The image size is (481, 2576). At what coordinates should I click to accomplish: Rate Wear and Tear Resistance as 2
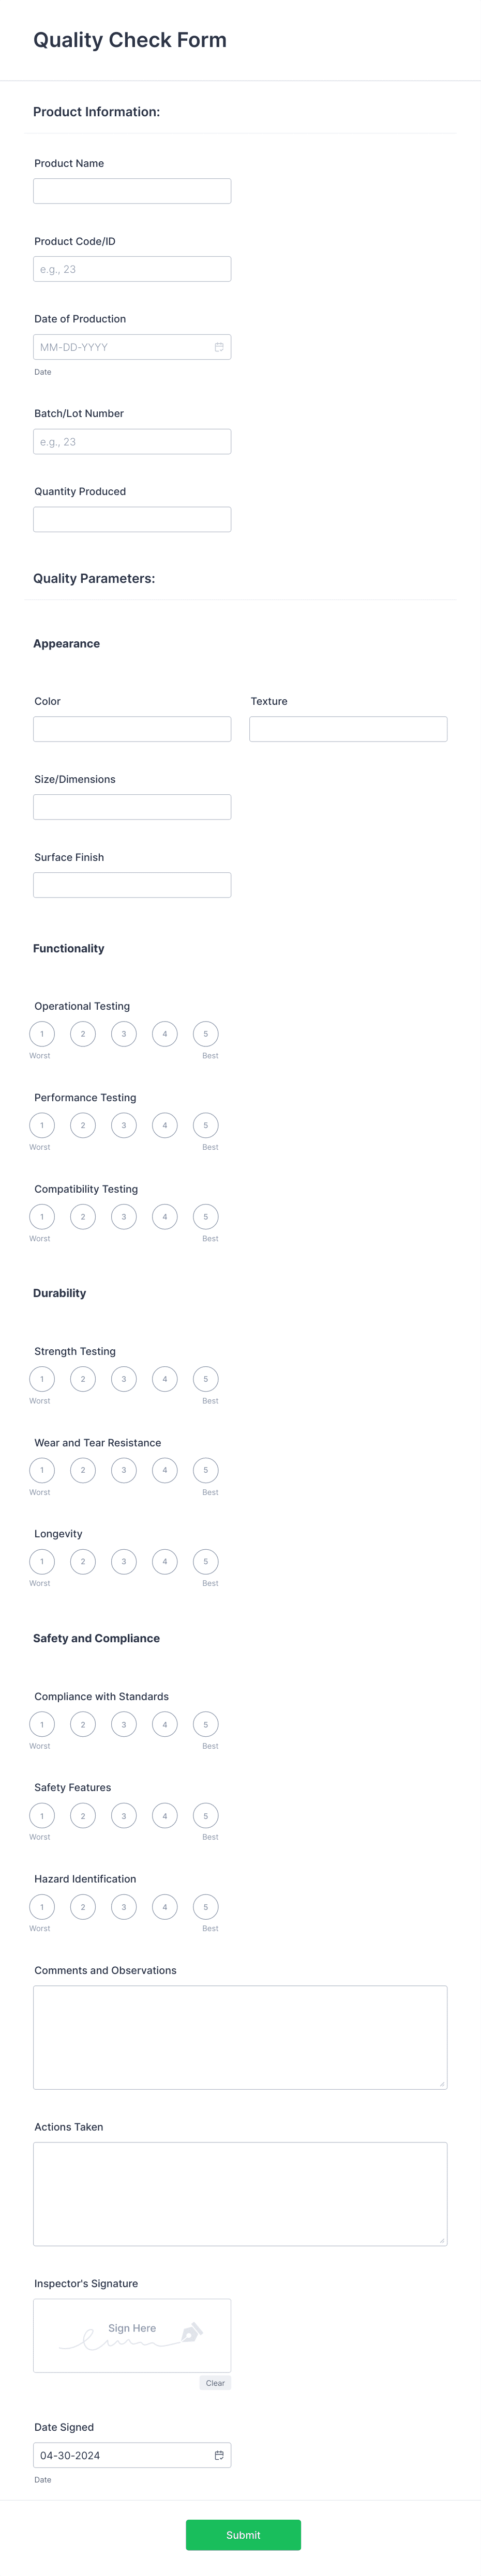point(82,1470)
